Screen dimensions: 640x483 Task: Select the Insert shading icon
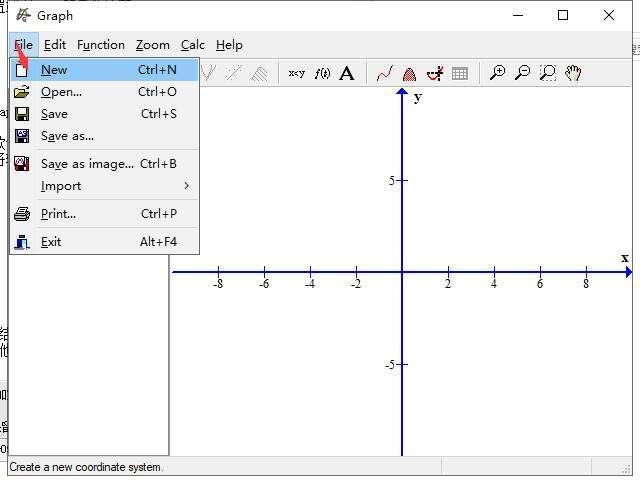pos(409,73)
